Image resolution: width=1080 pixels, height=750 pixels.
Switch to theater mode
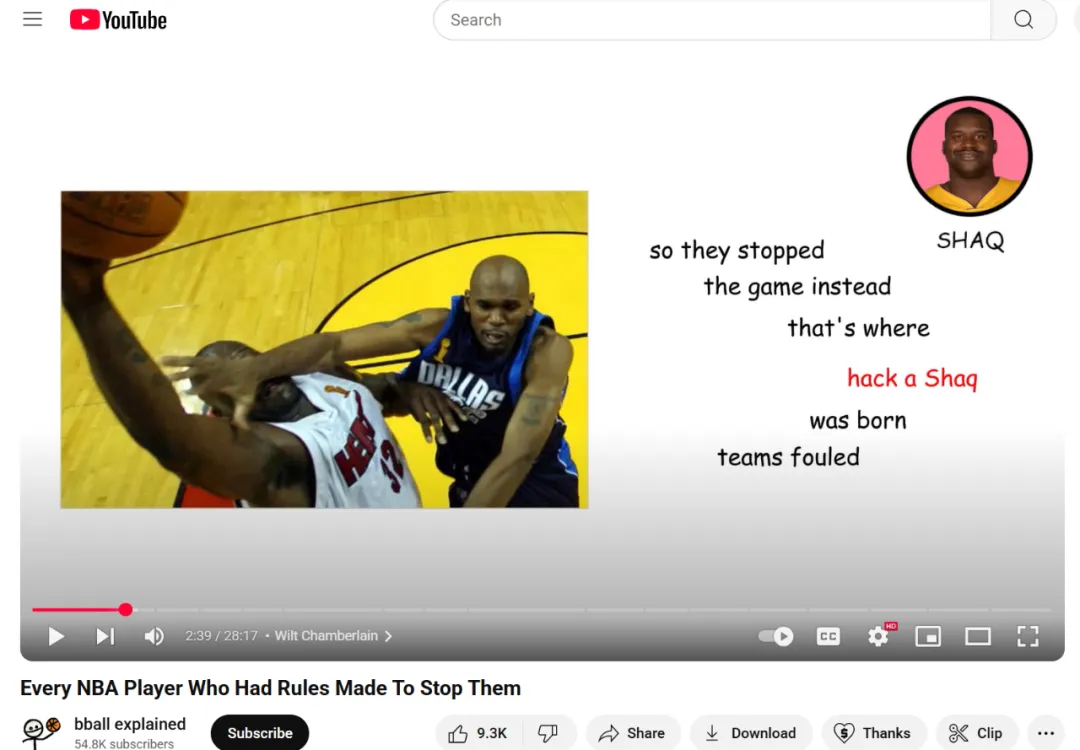[977, 636]
